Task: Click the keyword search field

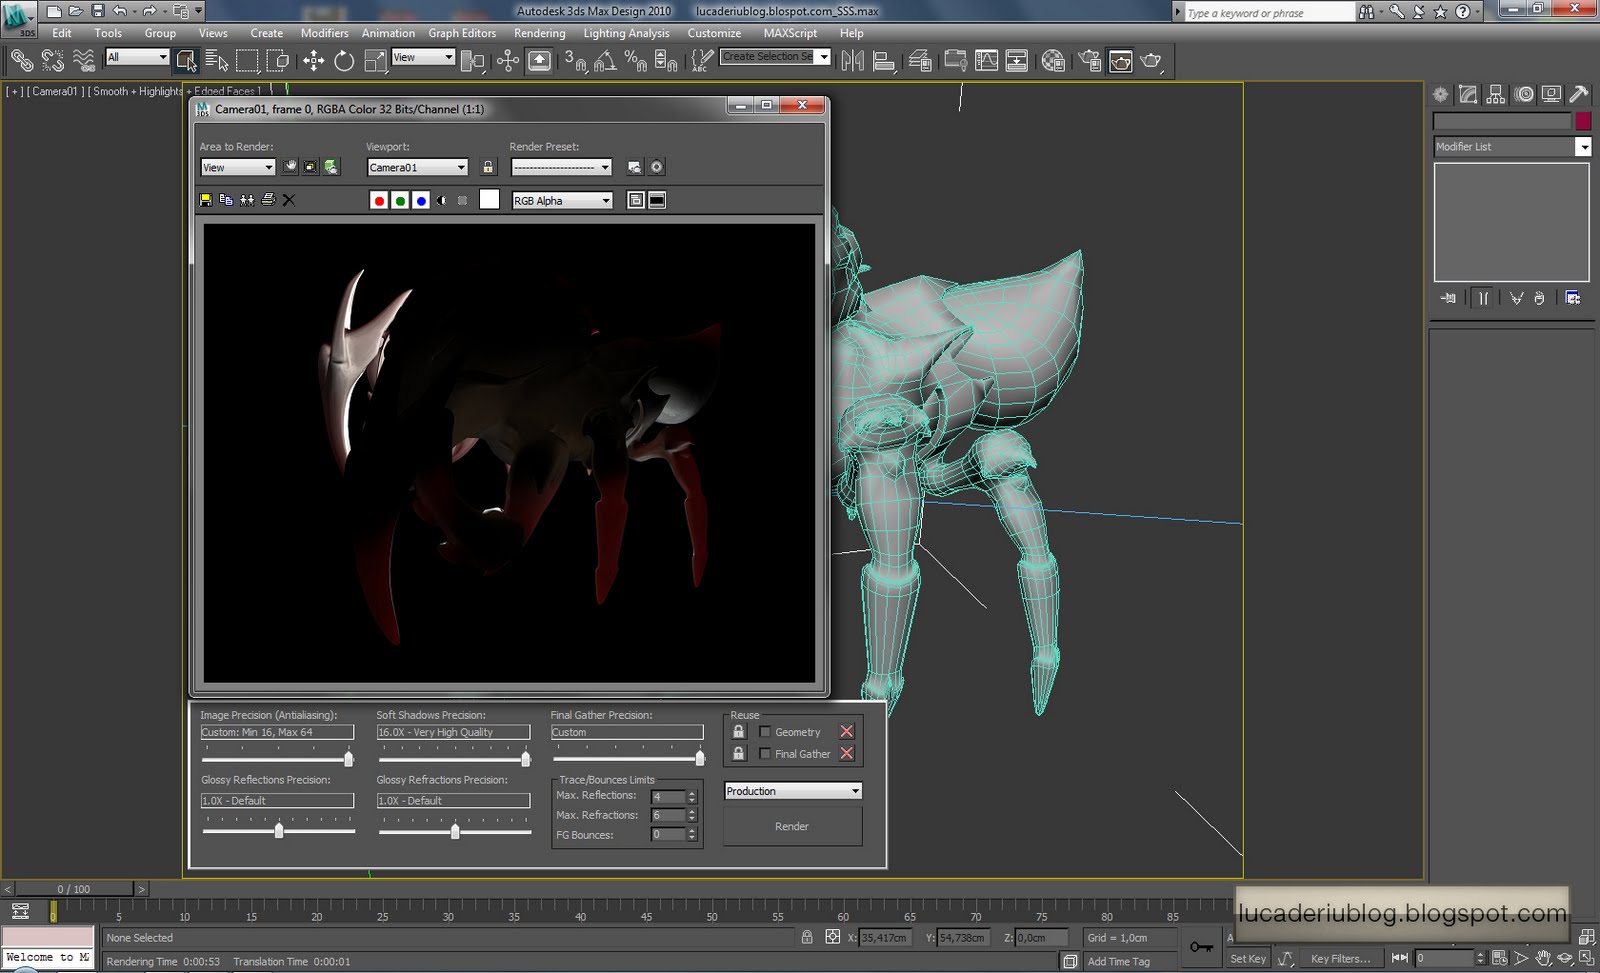Action: (x=1268, y=13)
